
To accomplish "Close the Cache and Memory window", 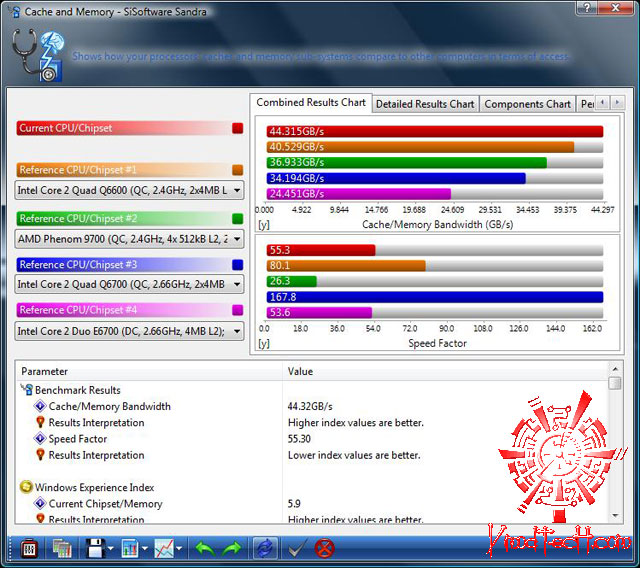I will pos(616,7).
